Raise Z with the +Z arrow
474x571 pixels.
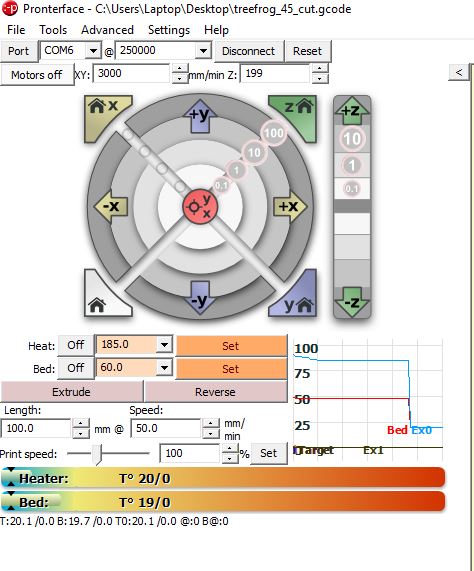pos(352,110)
